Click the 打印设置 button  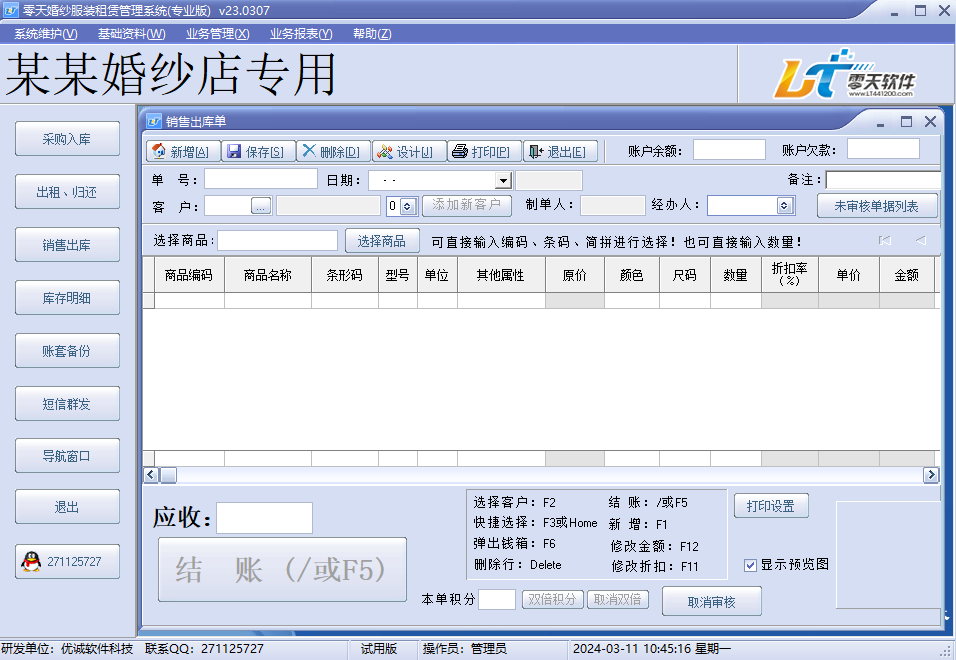[771, 506]
